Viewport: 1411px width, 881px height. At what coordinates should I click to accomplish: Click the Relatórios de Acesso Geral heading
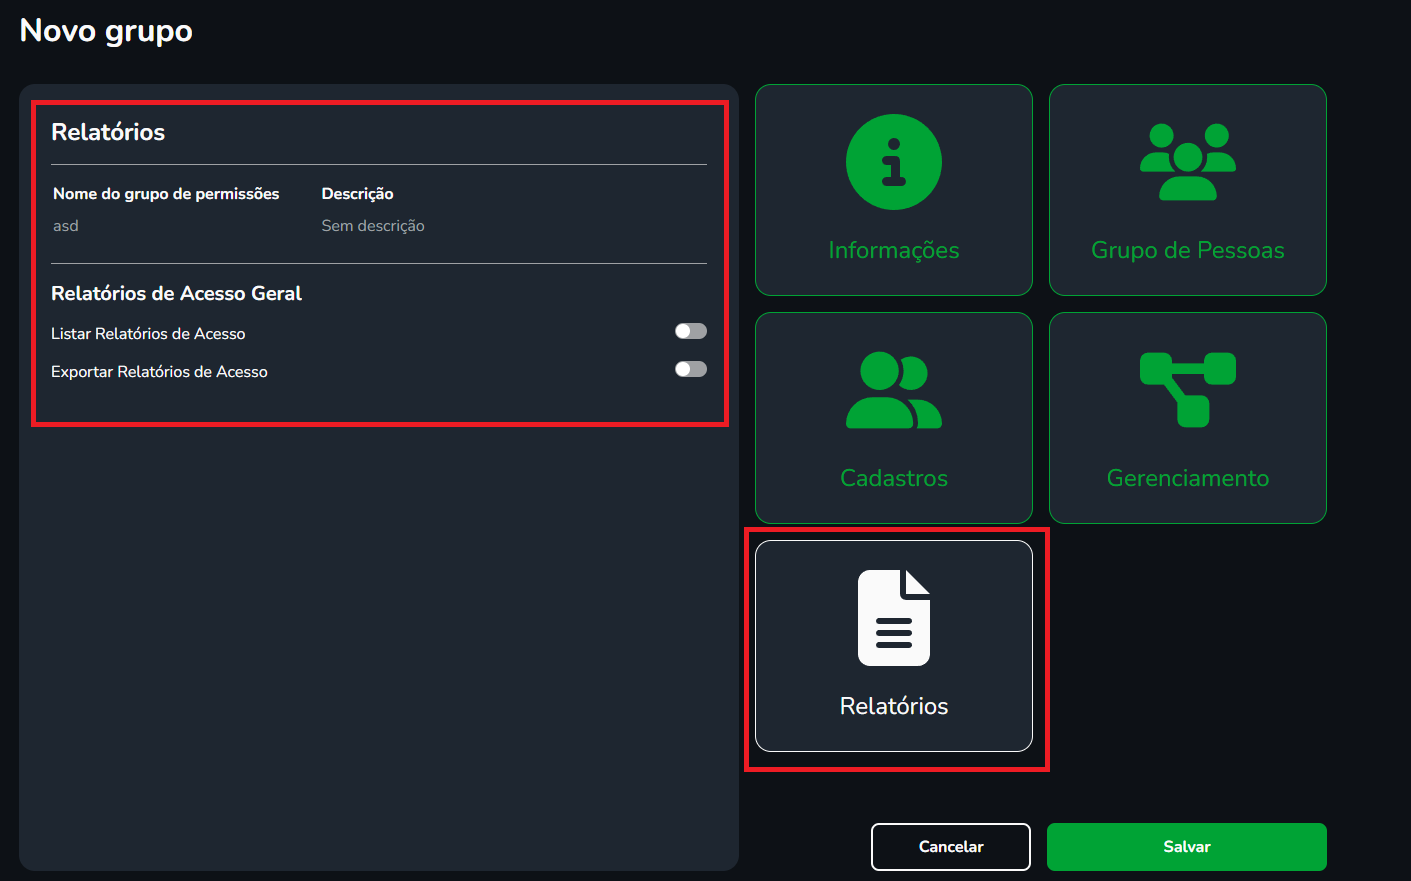point(176,293)
